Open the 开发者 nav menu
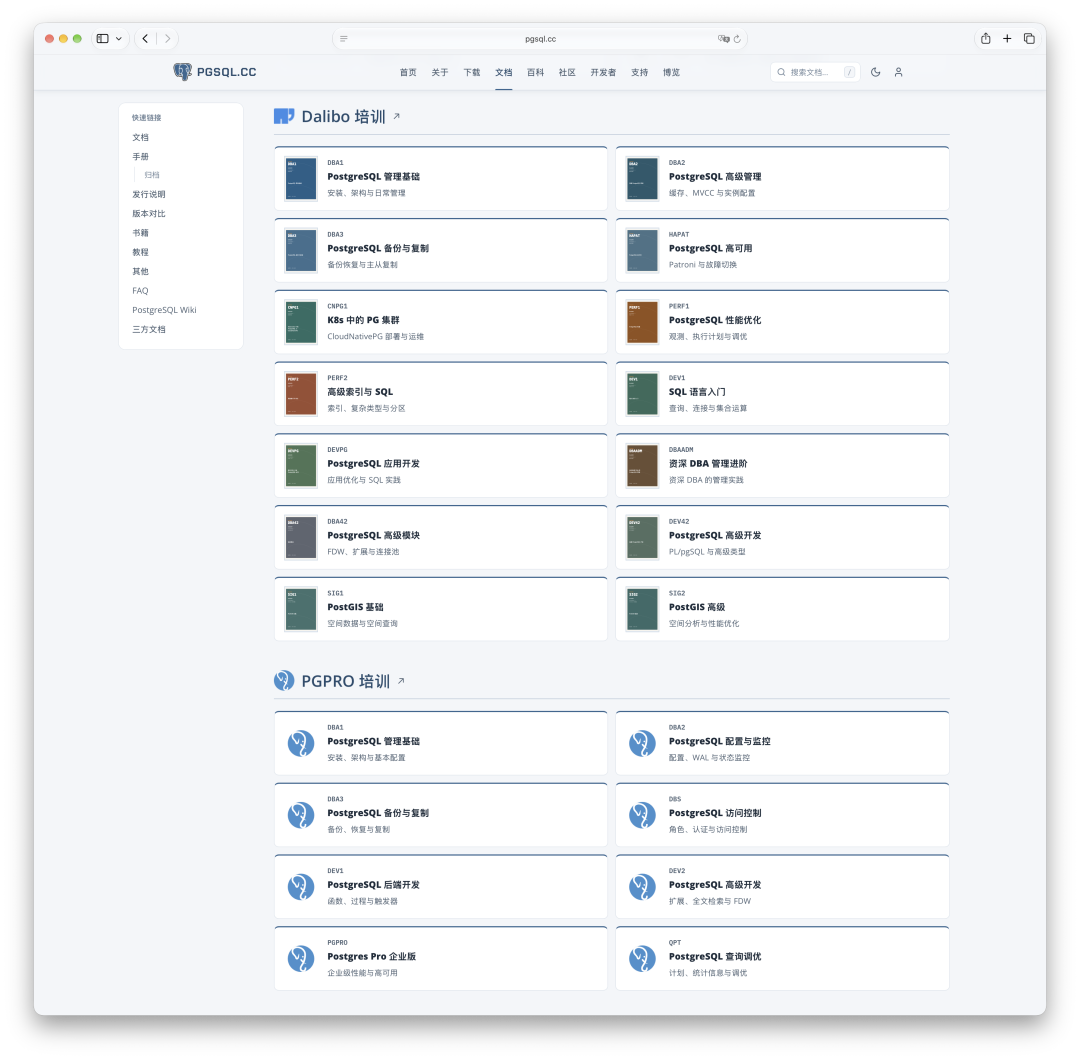The width and height of the screenshot is (1080, 1060). (603, 72)
